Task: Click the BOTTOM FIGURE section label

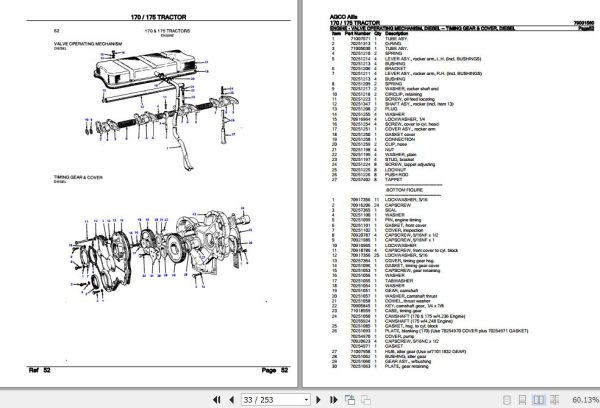Action: point(404,190)
